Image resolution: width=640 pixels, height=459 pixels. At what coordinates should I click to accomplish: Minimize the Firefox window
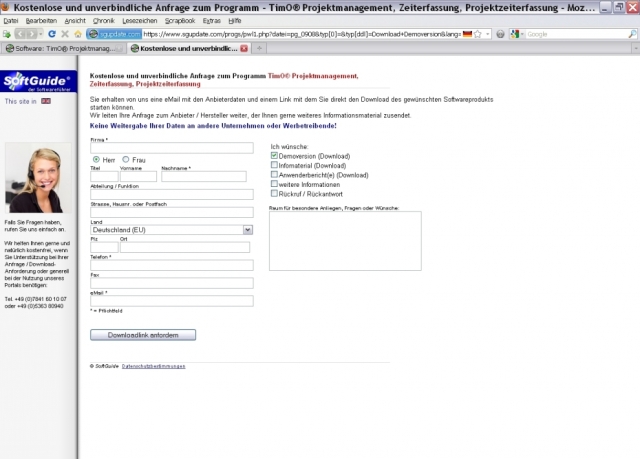[606, 7]
